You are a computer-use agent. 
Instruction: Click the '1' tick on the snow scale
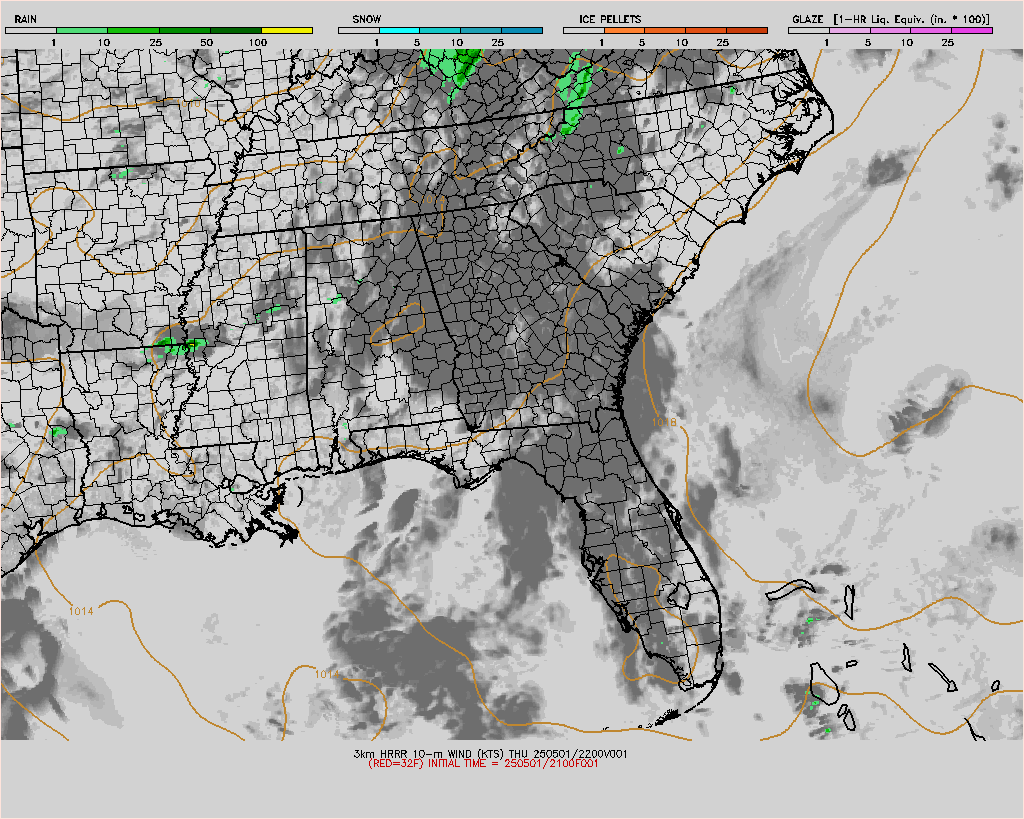coord(376,42)
